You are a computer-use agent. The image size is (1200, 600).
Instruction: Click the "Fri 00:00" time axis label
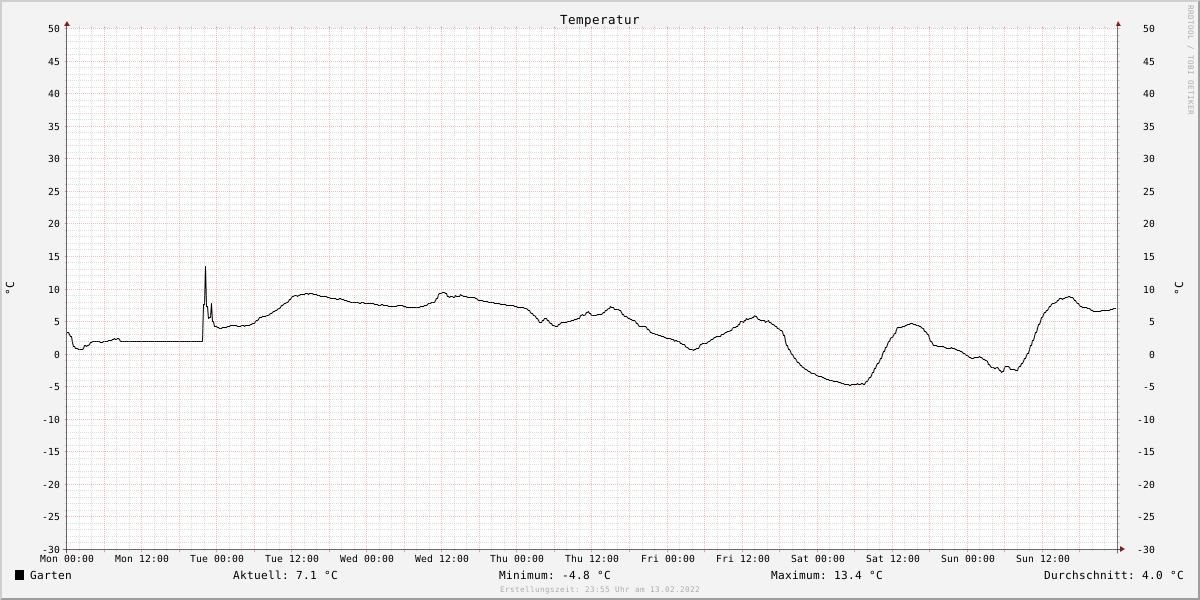(668, 559)
